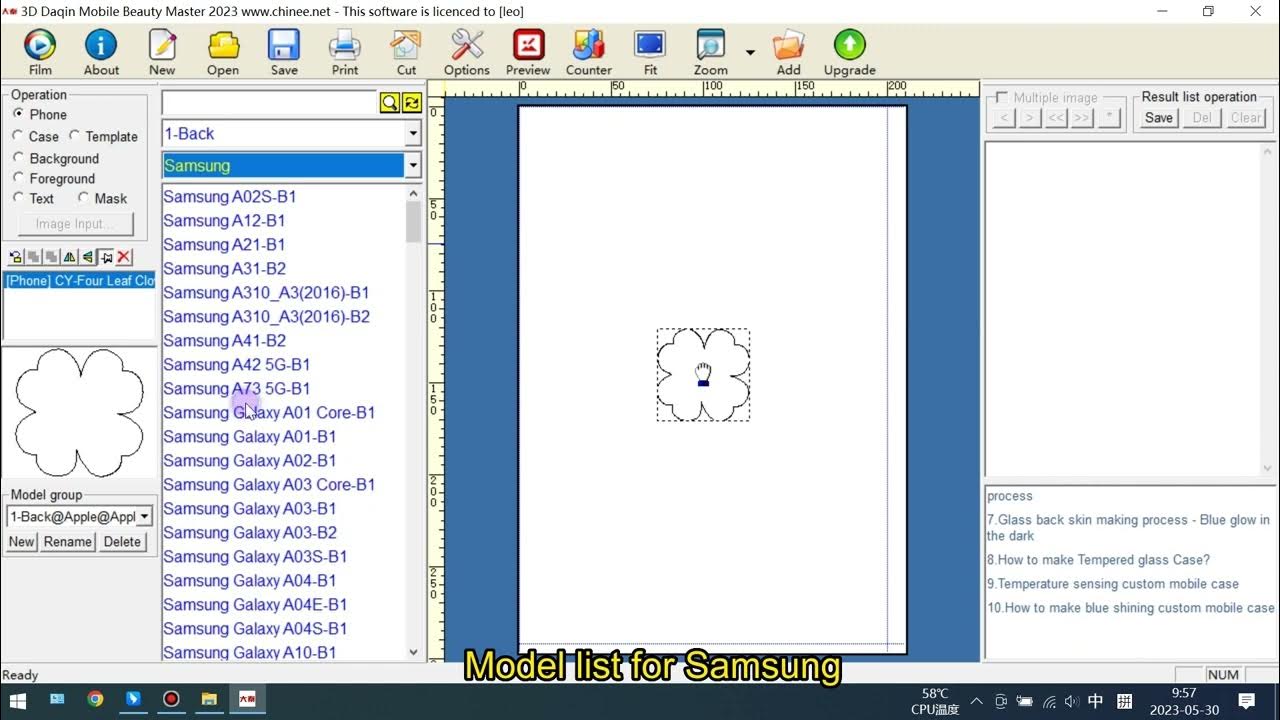
Task: Select the Phone operation radio button
Action: pyautogui.click(x=18, y=114)
